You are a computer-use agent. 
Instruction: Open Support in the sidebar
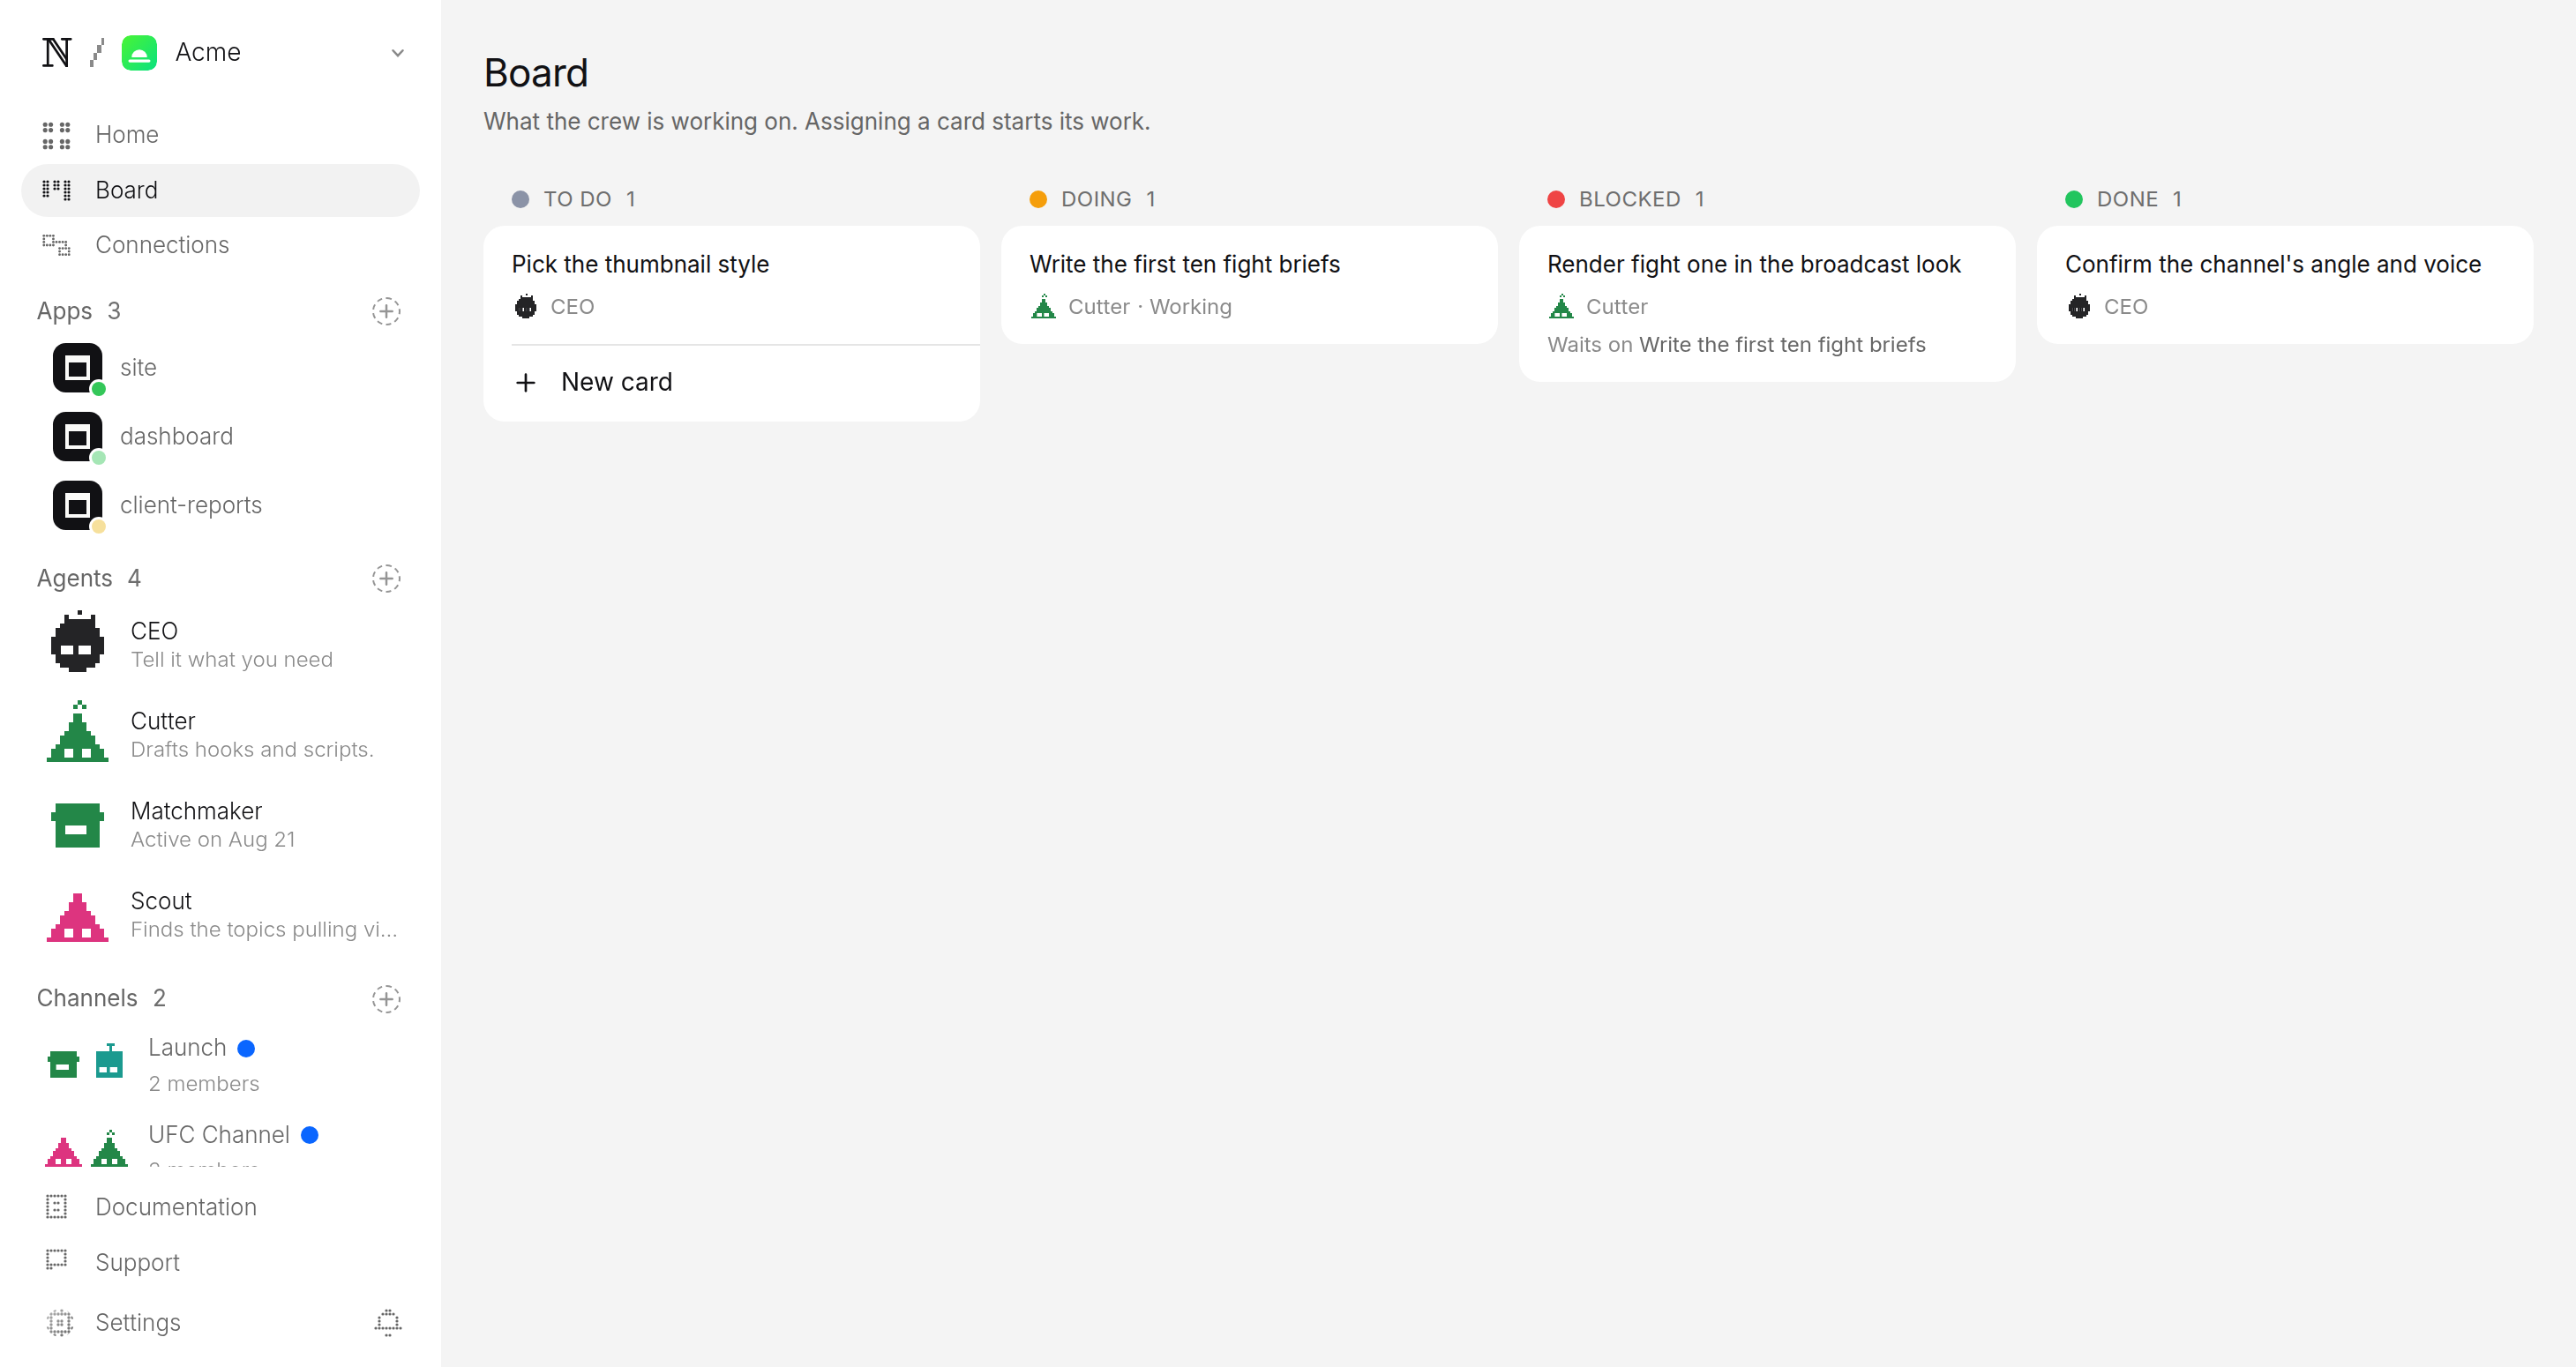[220, 1262]
